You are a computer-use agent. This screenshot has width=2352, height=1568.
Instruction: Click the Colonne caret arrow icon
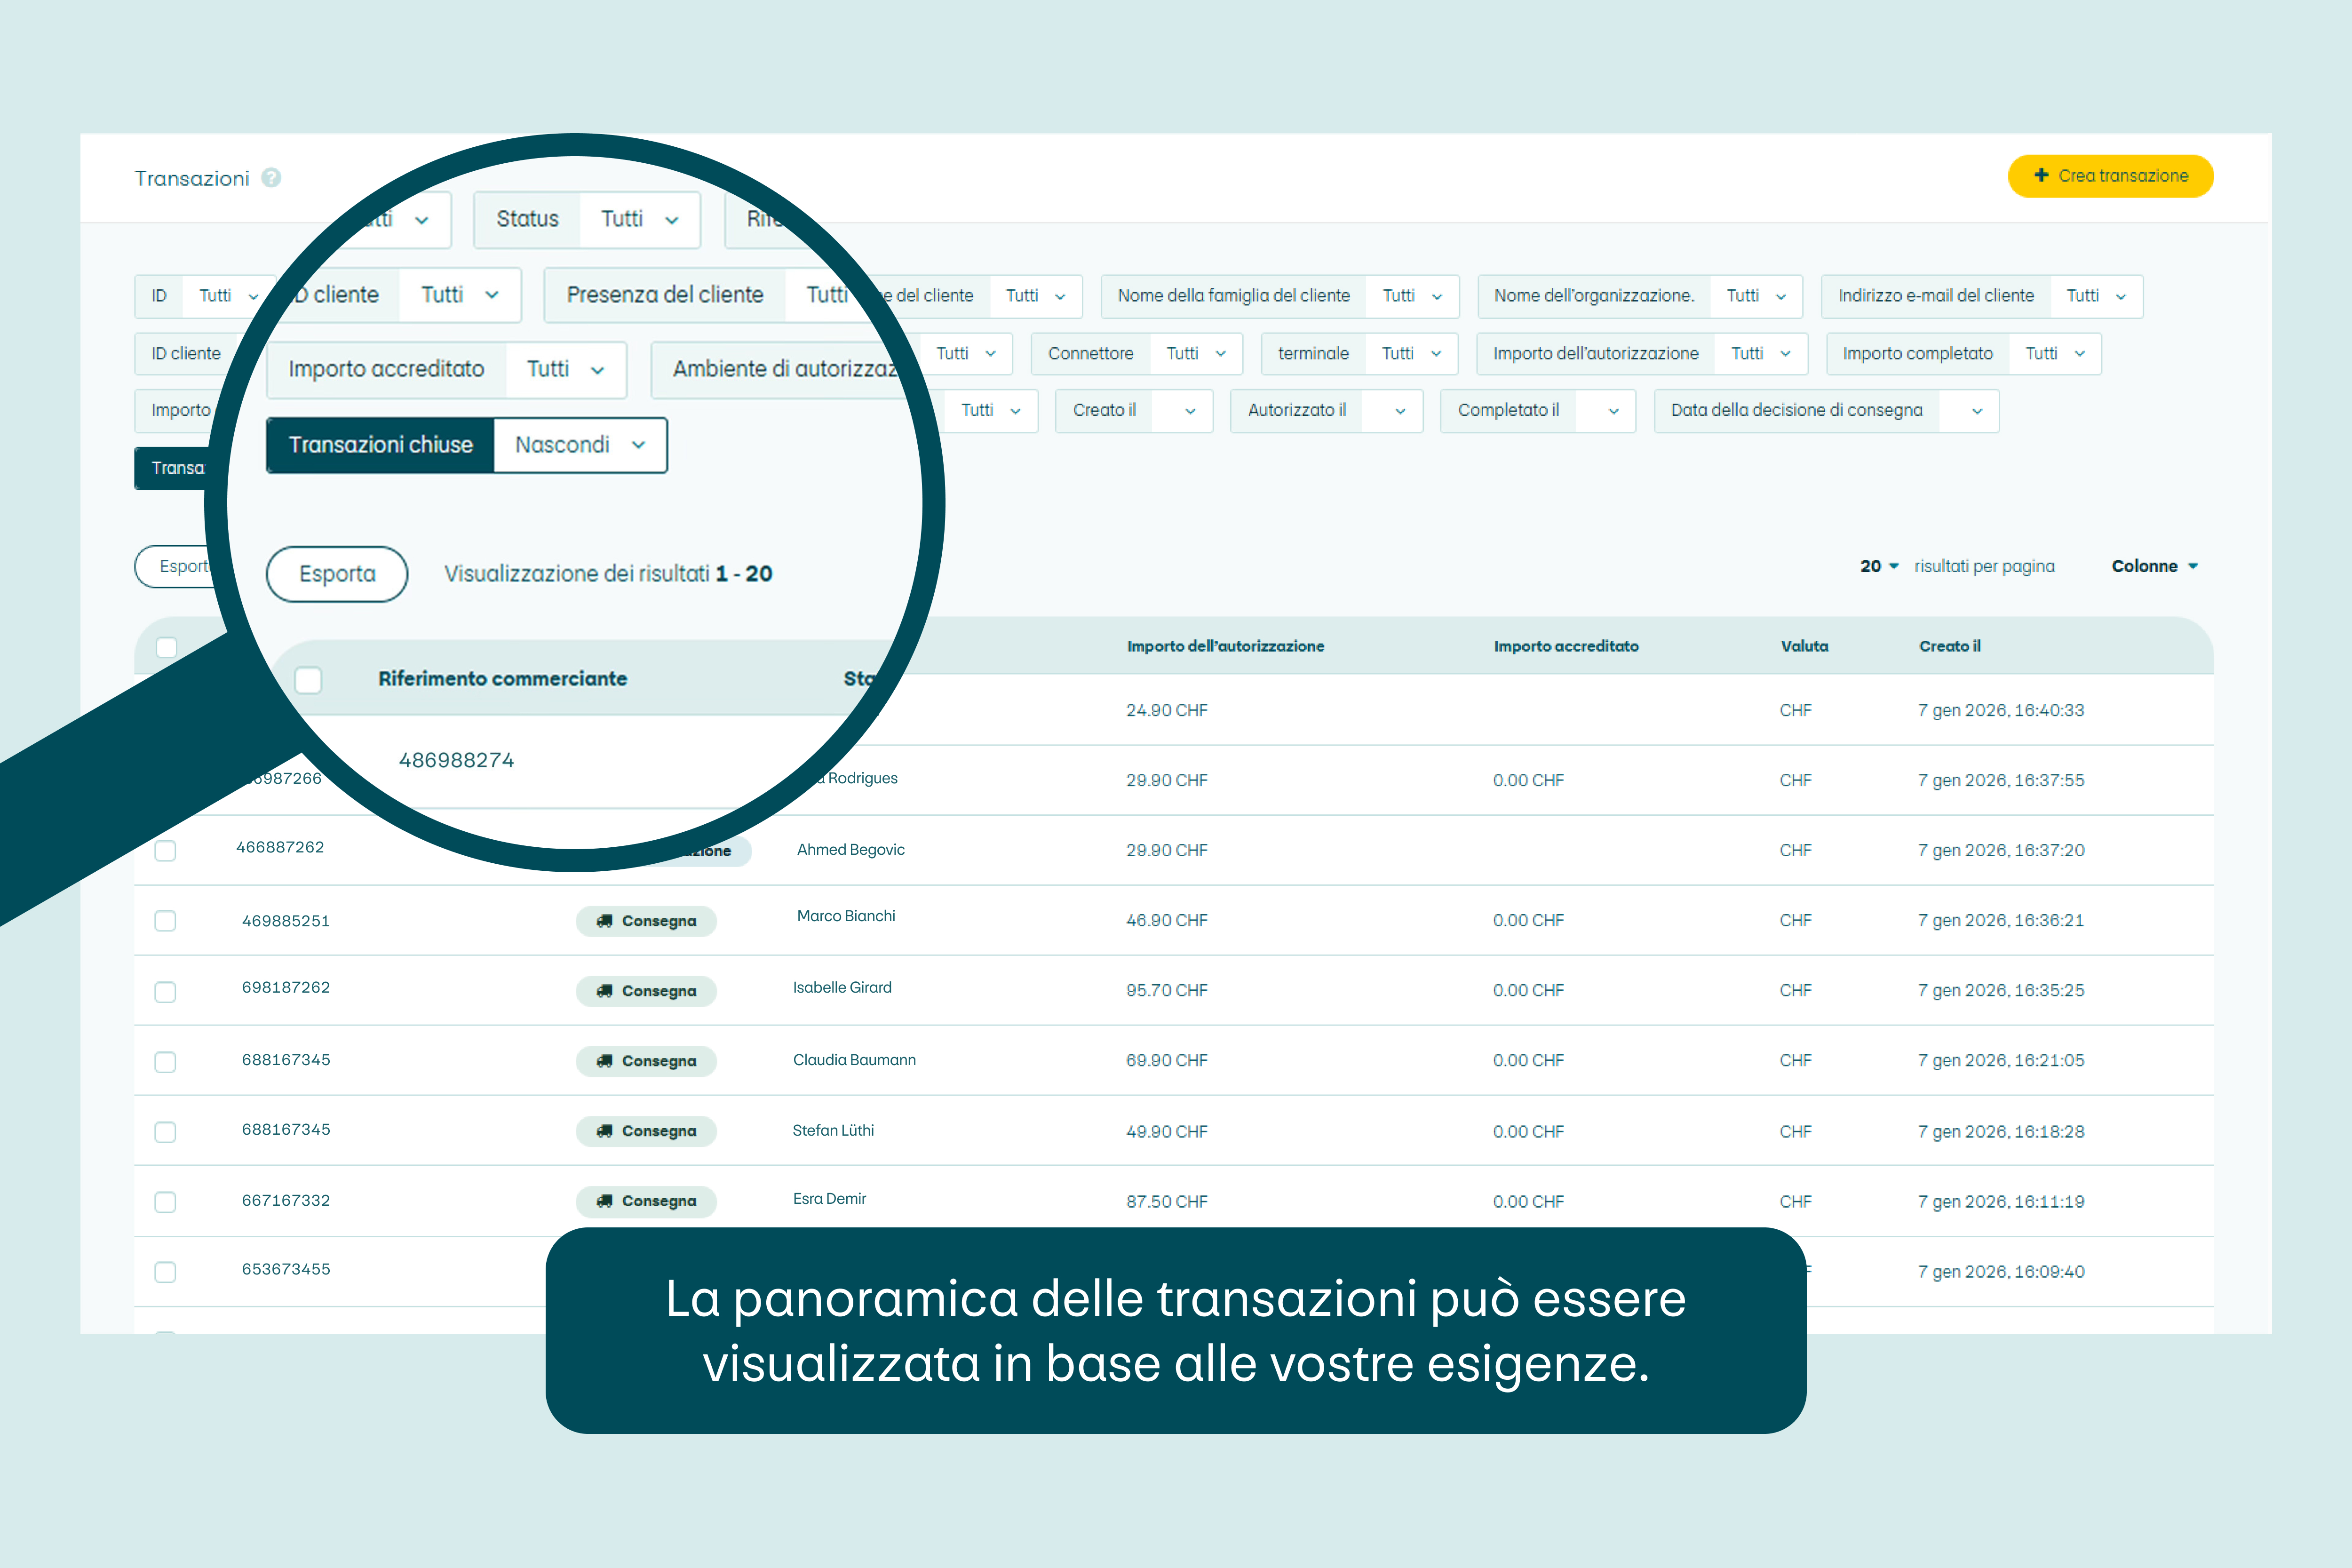2193,566
